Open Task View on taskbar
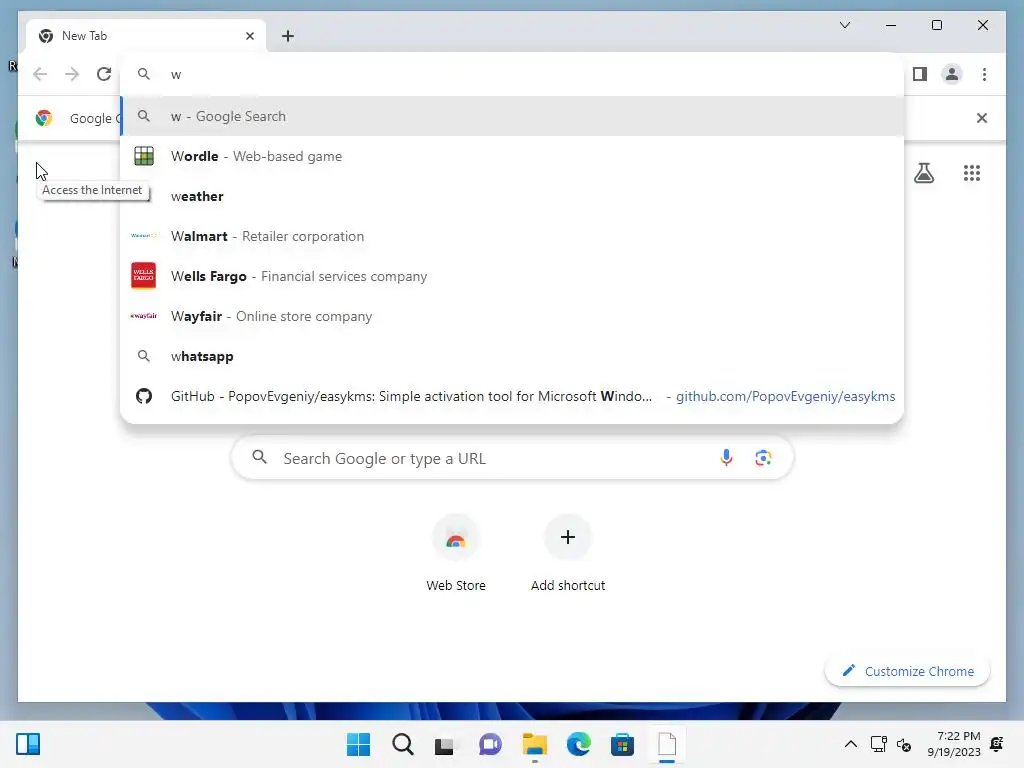Viewport: 1024px width, 768px height. click(445, 744)
